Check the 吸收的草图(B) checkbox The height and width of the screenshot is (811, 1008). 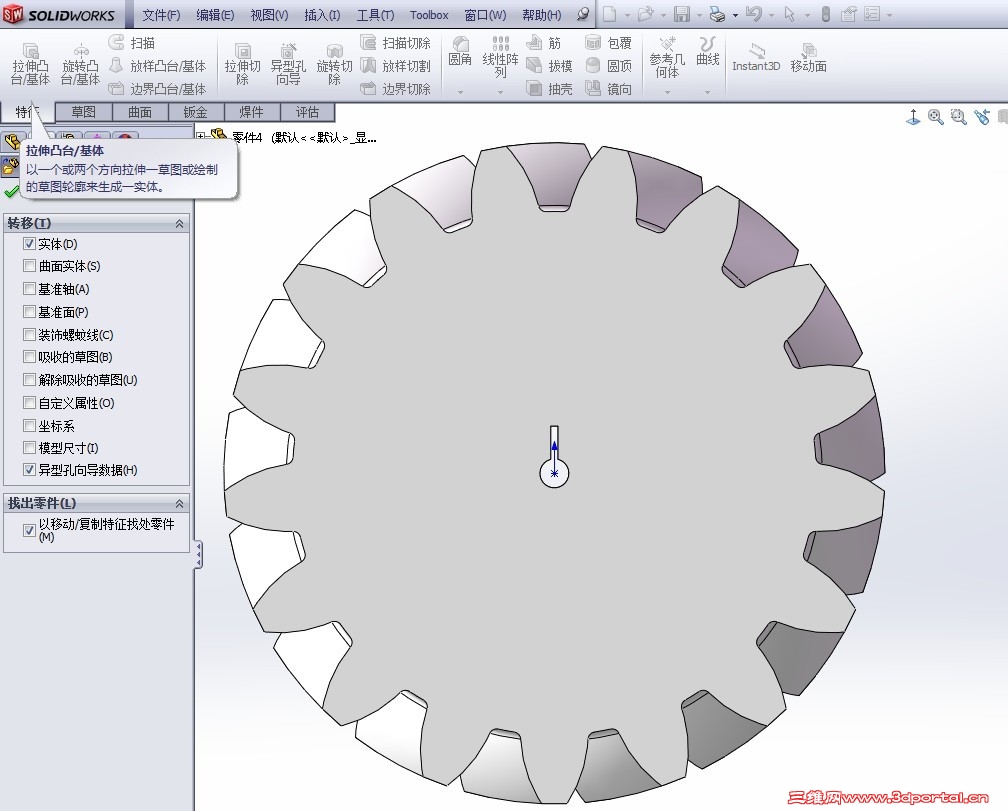29,357
